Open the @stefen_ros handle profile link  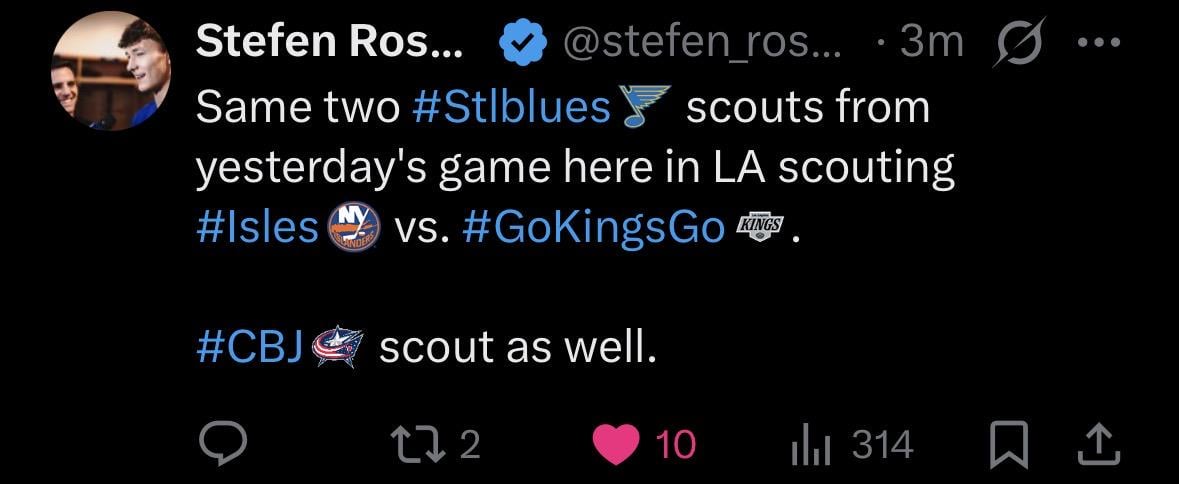[702, 42]
